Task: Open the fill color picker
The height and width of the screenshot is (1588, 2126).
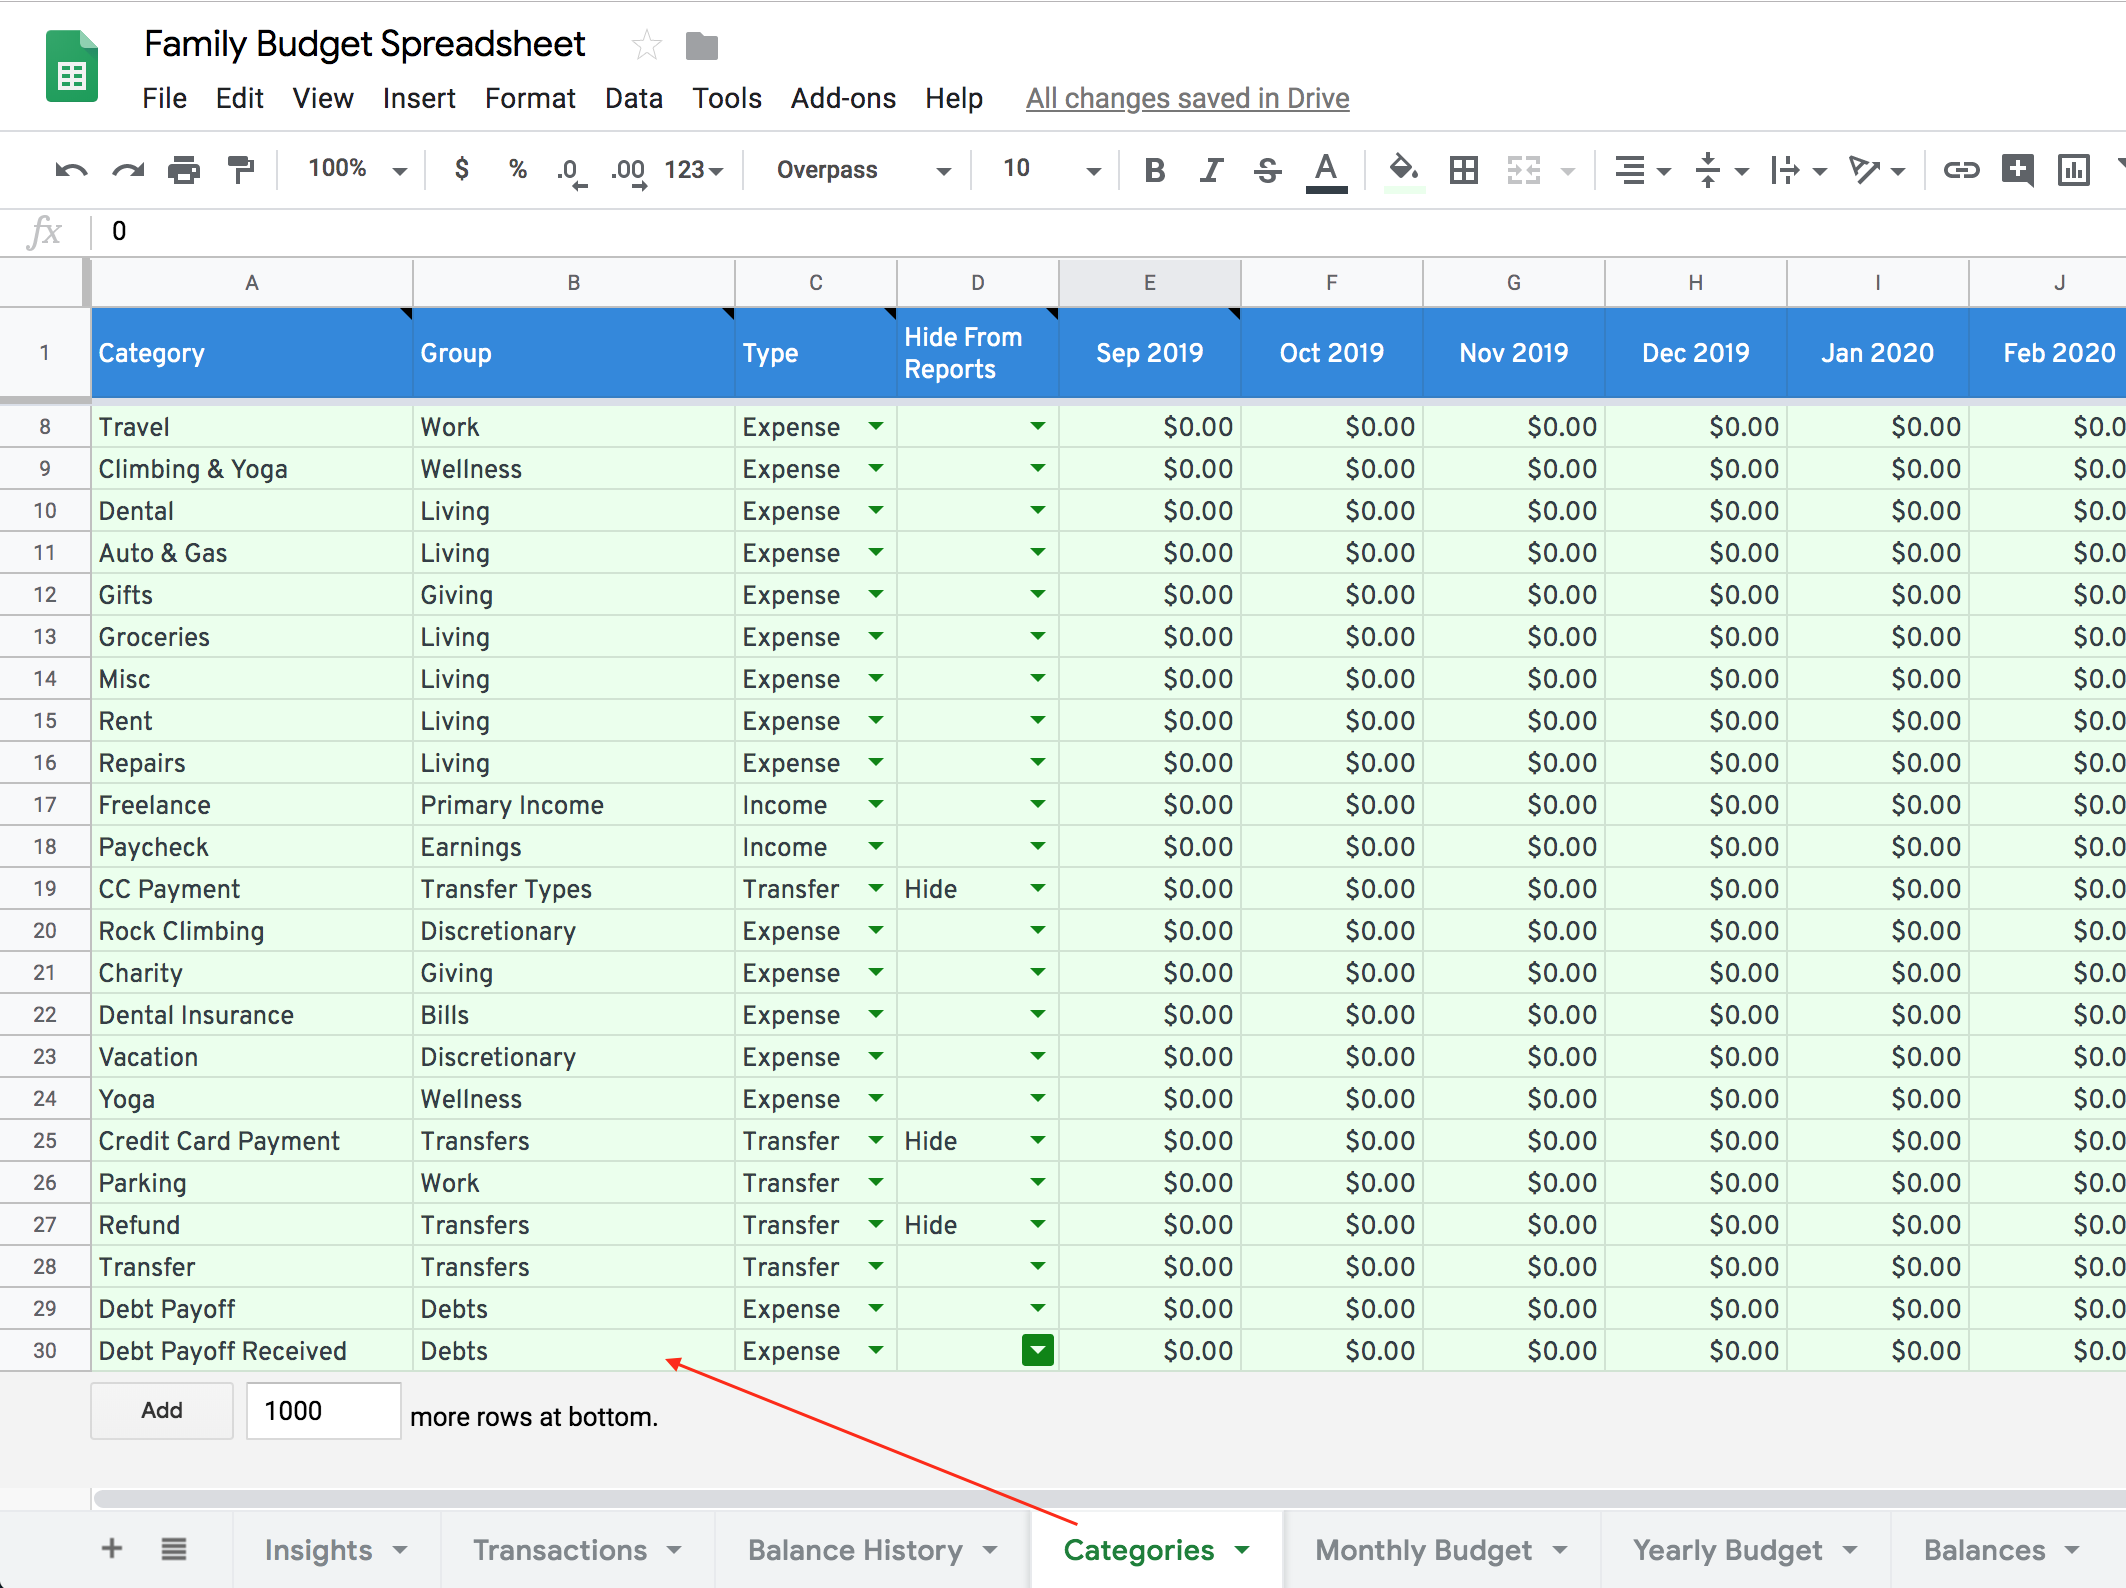Action: 1404,170
